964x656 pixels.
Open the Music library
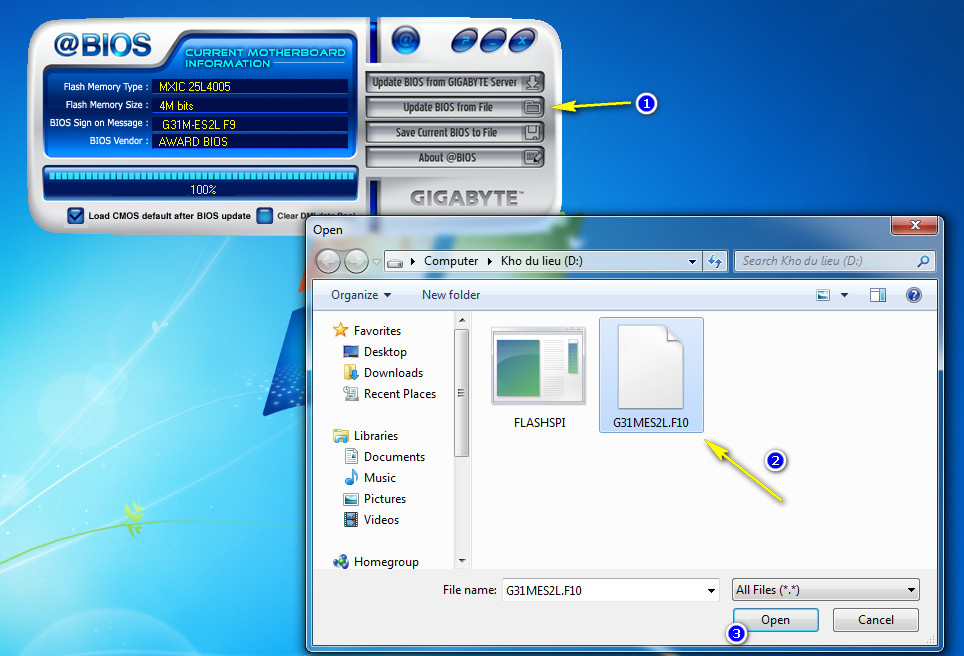pyautogui.click(x=379, y=478)
